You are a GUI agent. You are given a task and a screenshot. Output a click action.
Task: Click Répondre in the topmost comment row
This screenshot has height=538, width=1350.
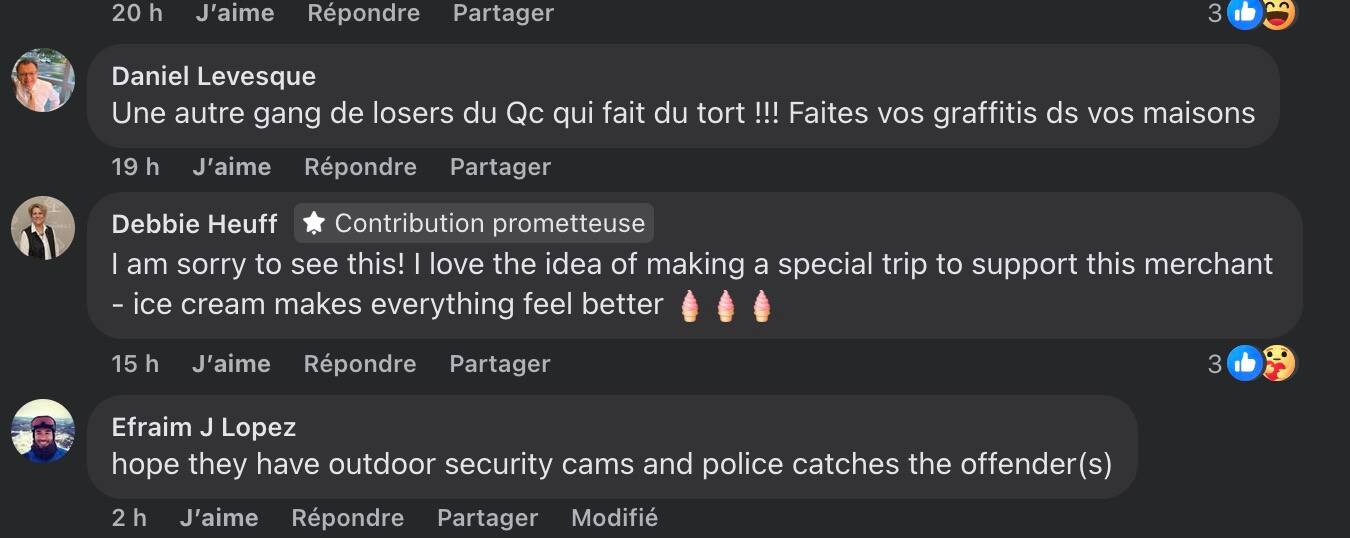(x=363, y=14)
